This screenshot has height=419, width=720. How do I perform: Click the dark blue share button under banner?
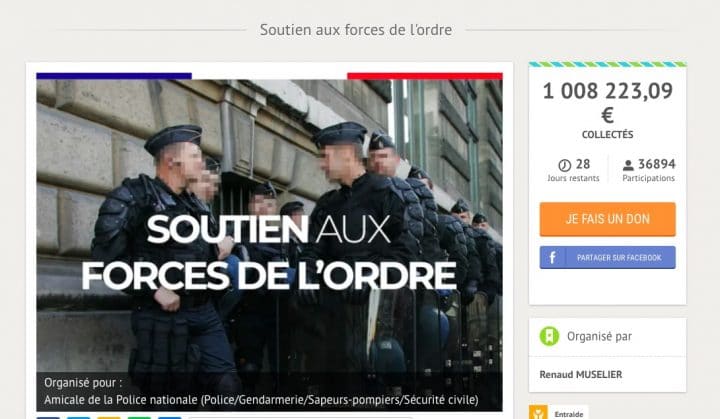click(x=48, y=418)
